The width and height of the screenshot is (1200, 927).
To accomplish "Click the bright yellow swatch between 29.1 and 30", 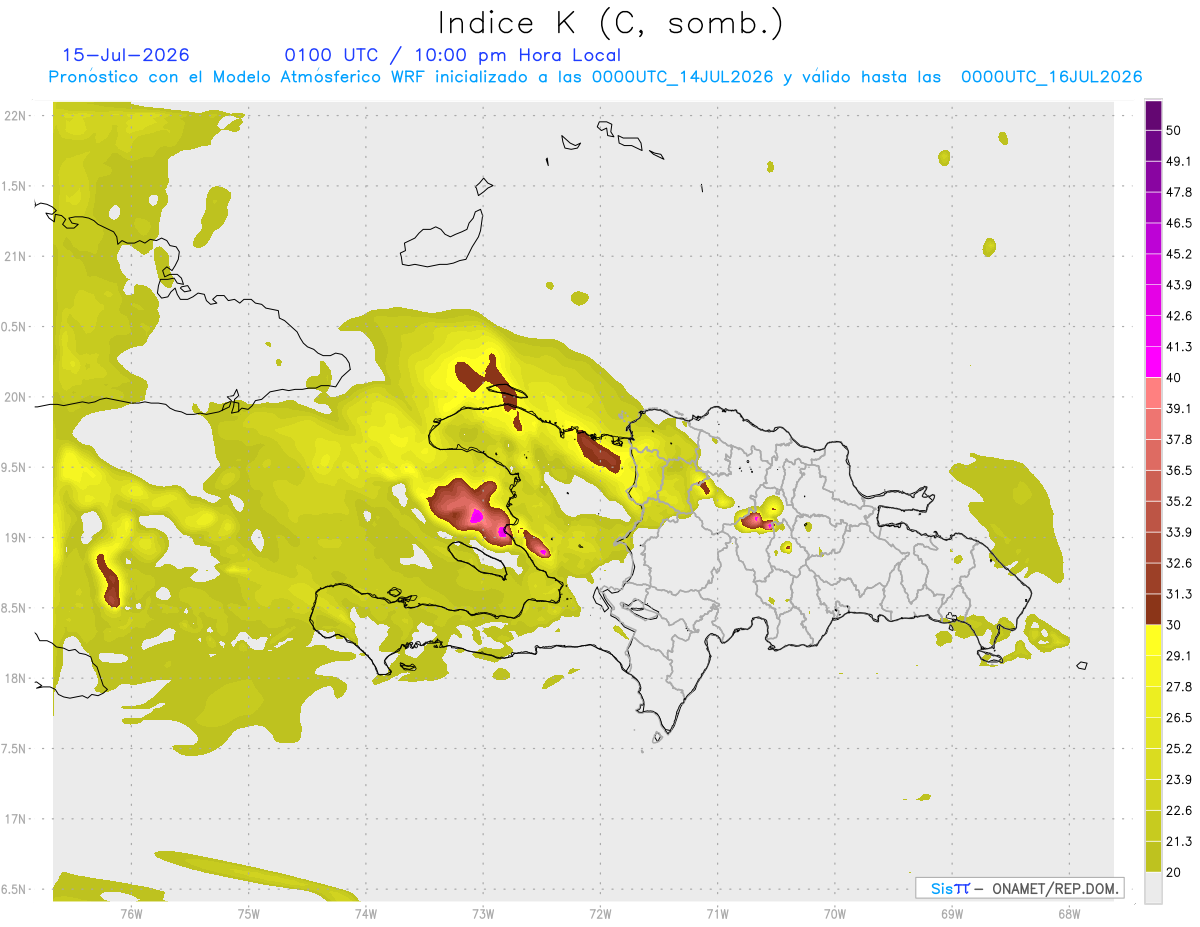I will point(1153,640).
